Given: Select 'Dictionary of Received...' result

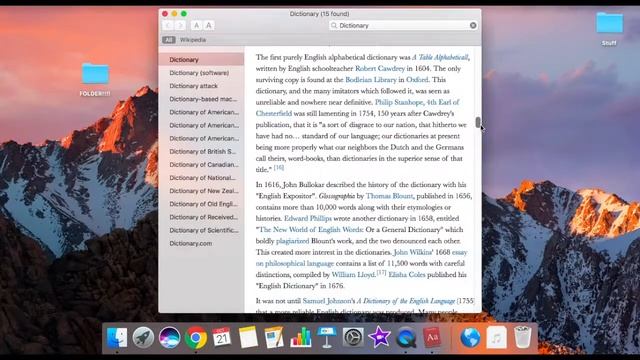Looking at the screenshot, I should (x=201, y=217).
